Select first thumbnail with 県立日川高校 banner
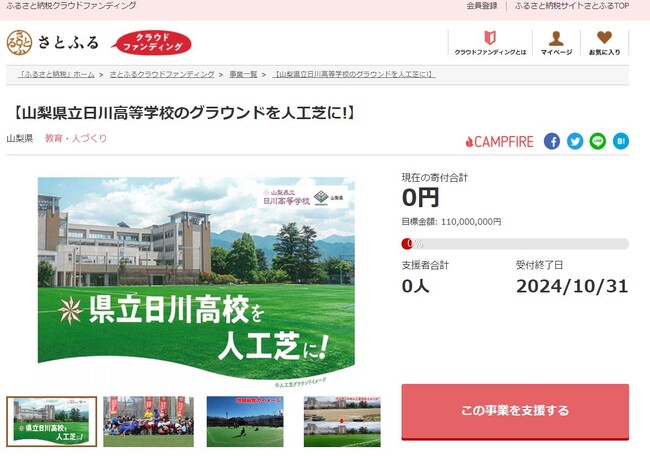The height and width of the screenshot is (456, 650). point(52,422)
